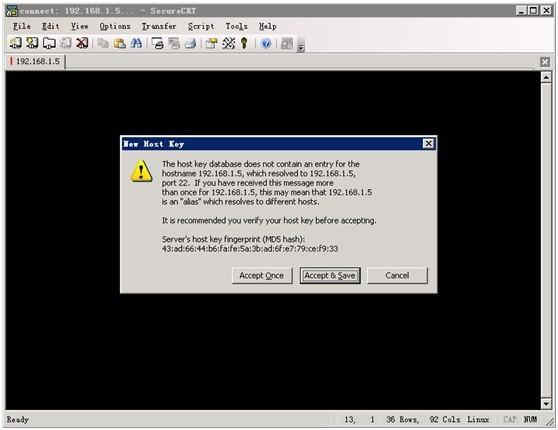This screenshot has height=430, width=558.
Task: Click the Print Screen printer icon
Action: pos(157,43)
